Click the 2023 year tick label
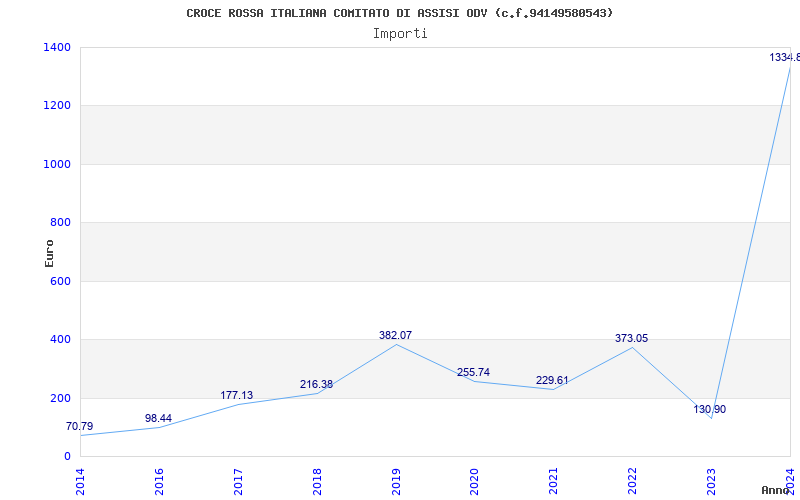Image resolution: width=800 pixels, height=500 pixels. [711, 481]
